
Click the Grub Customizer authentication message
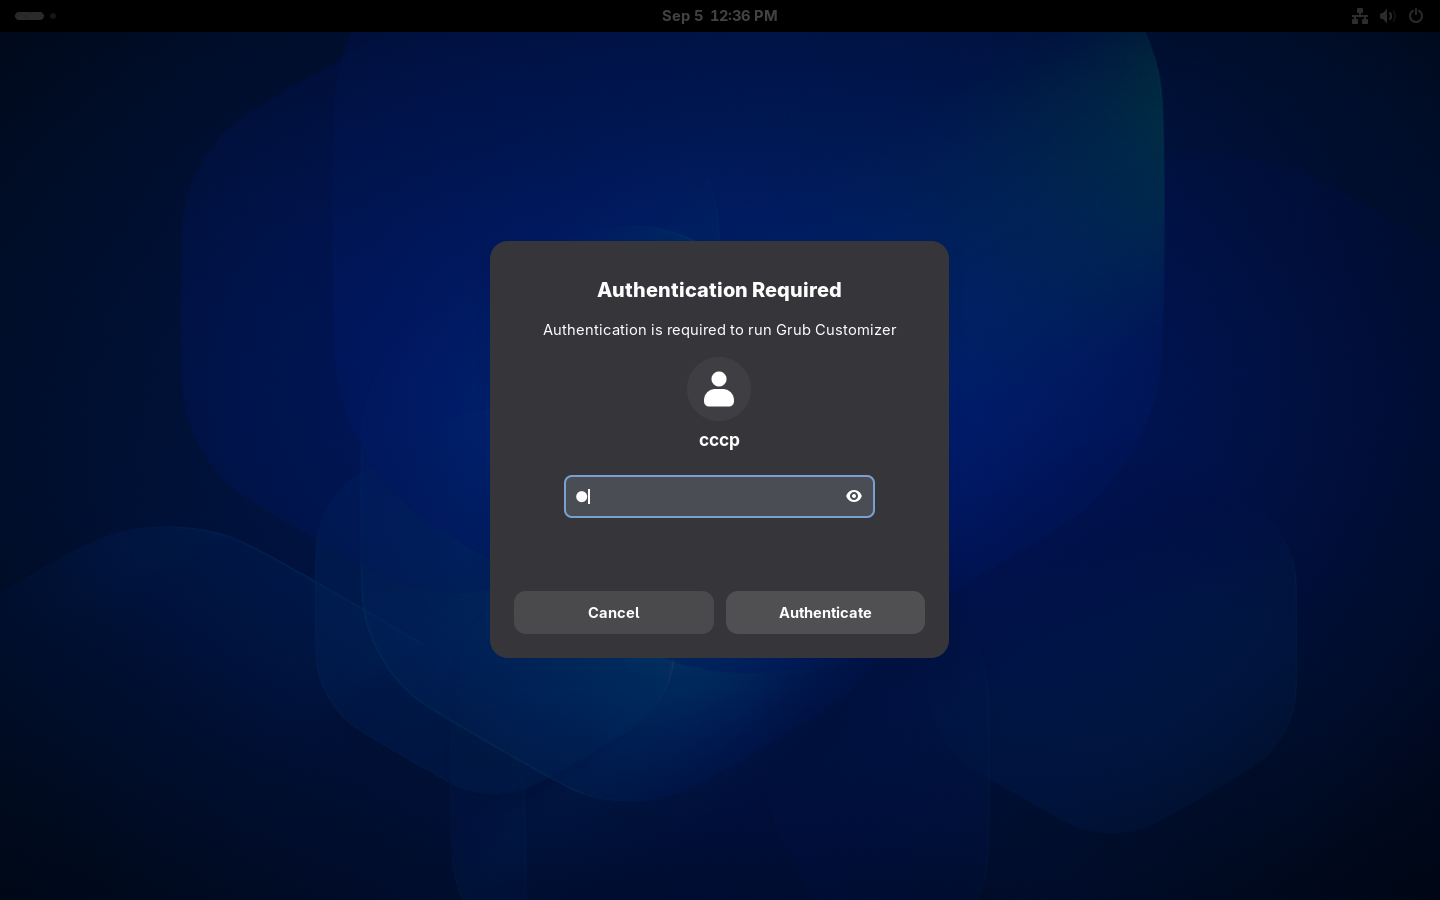click(x=719, y=330)
